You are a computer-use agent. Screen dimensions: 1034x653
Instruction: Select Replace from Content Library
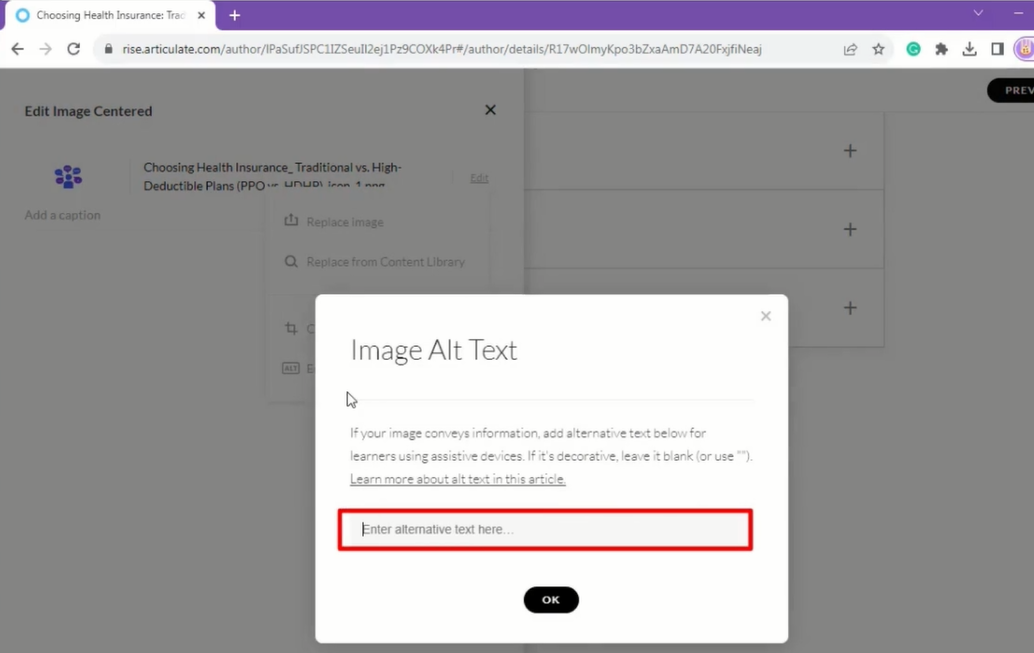[385, 262]
